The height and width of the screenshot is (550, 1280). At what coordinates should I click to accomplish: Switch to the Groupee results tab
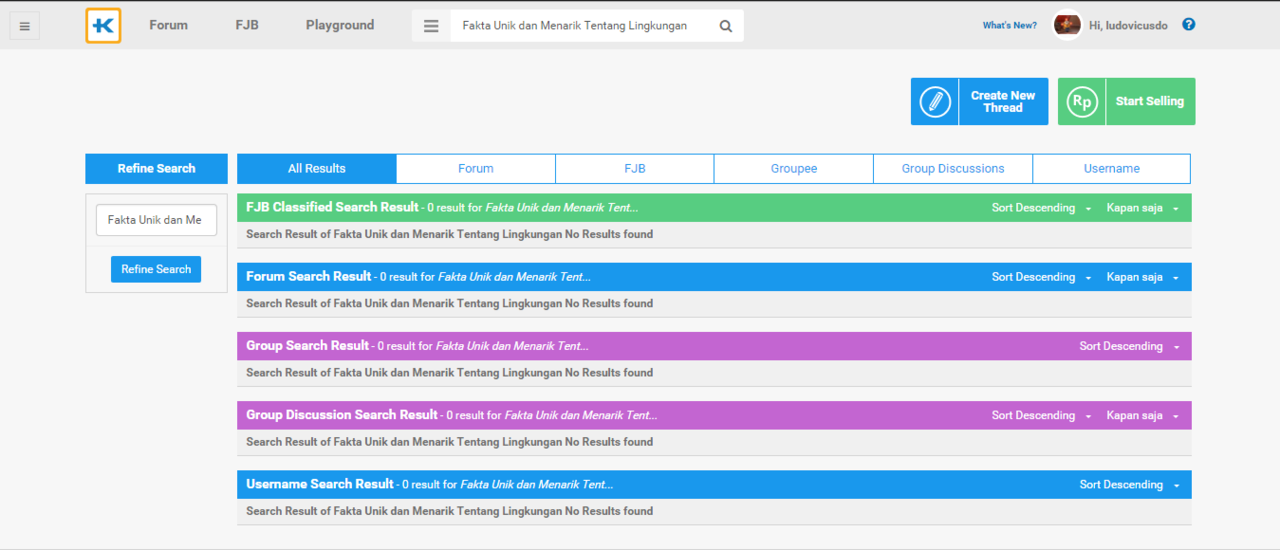click(794, 169)
